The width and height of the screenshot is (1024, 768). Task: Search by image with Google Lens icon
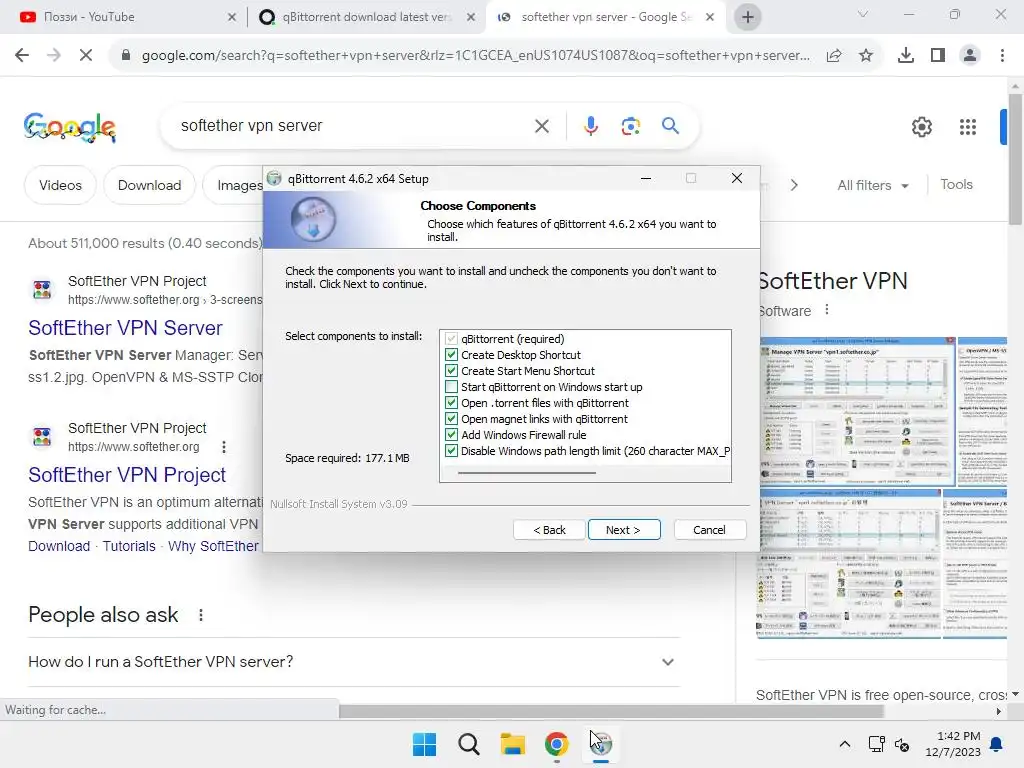(x=630, y=126)
